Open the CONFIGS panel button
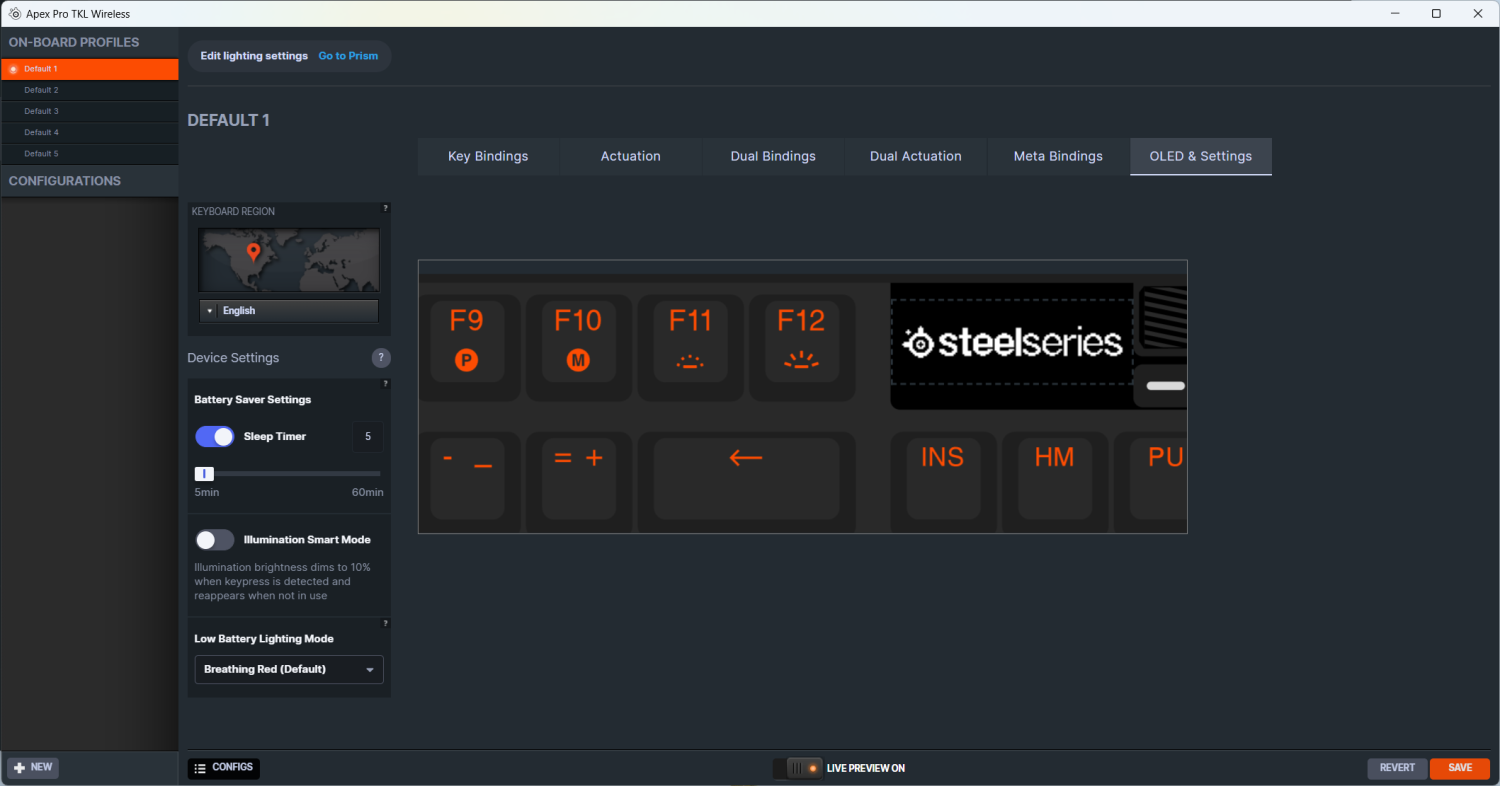This screenshot has height=786, width=1500. [224, 768]
